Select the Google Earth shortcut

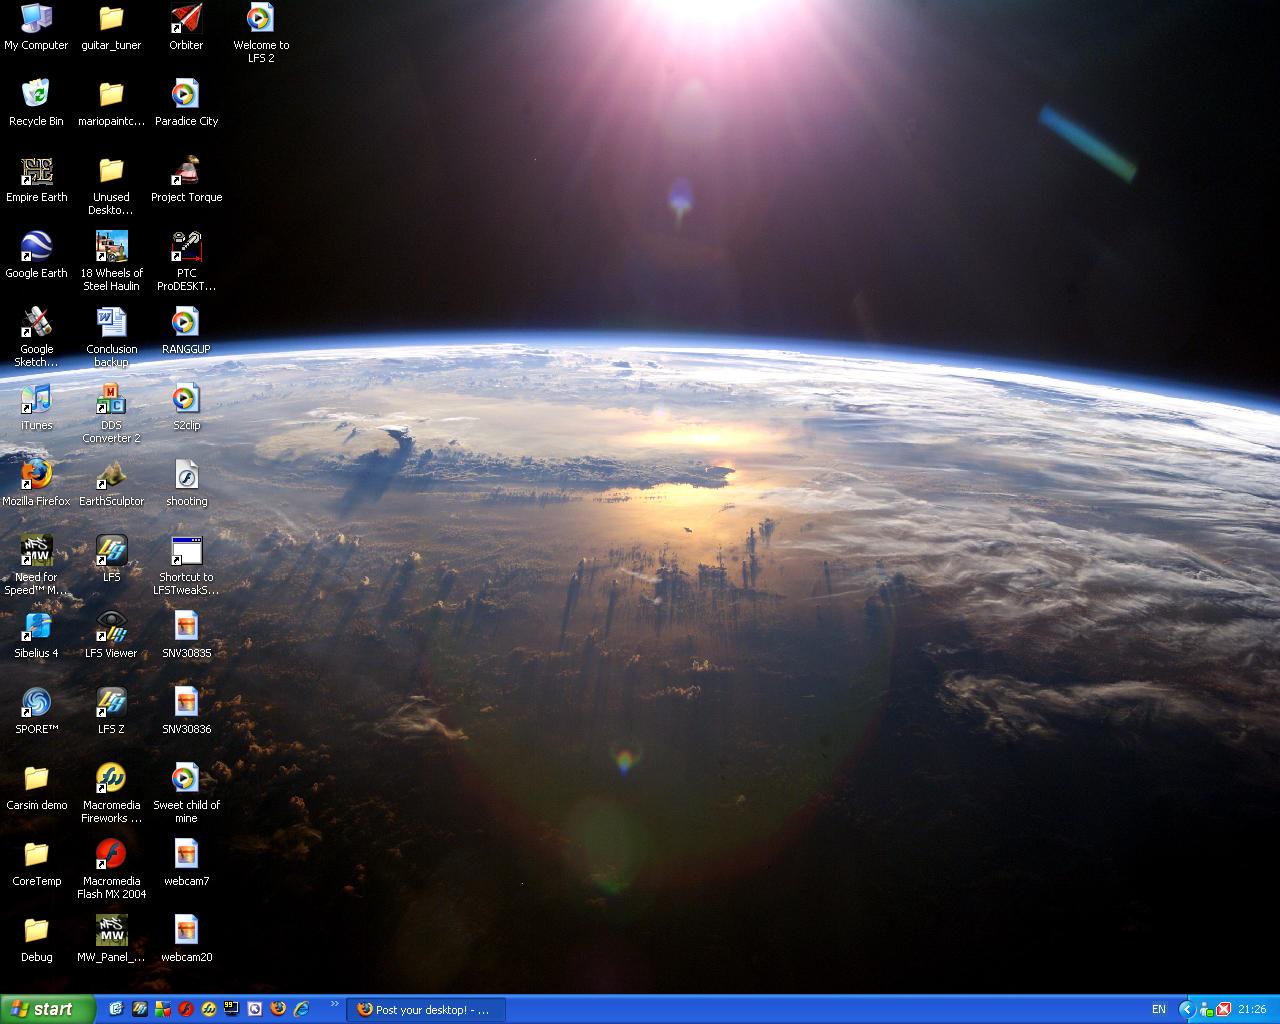(x=36, y=255)
